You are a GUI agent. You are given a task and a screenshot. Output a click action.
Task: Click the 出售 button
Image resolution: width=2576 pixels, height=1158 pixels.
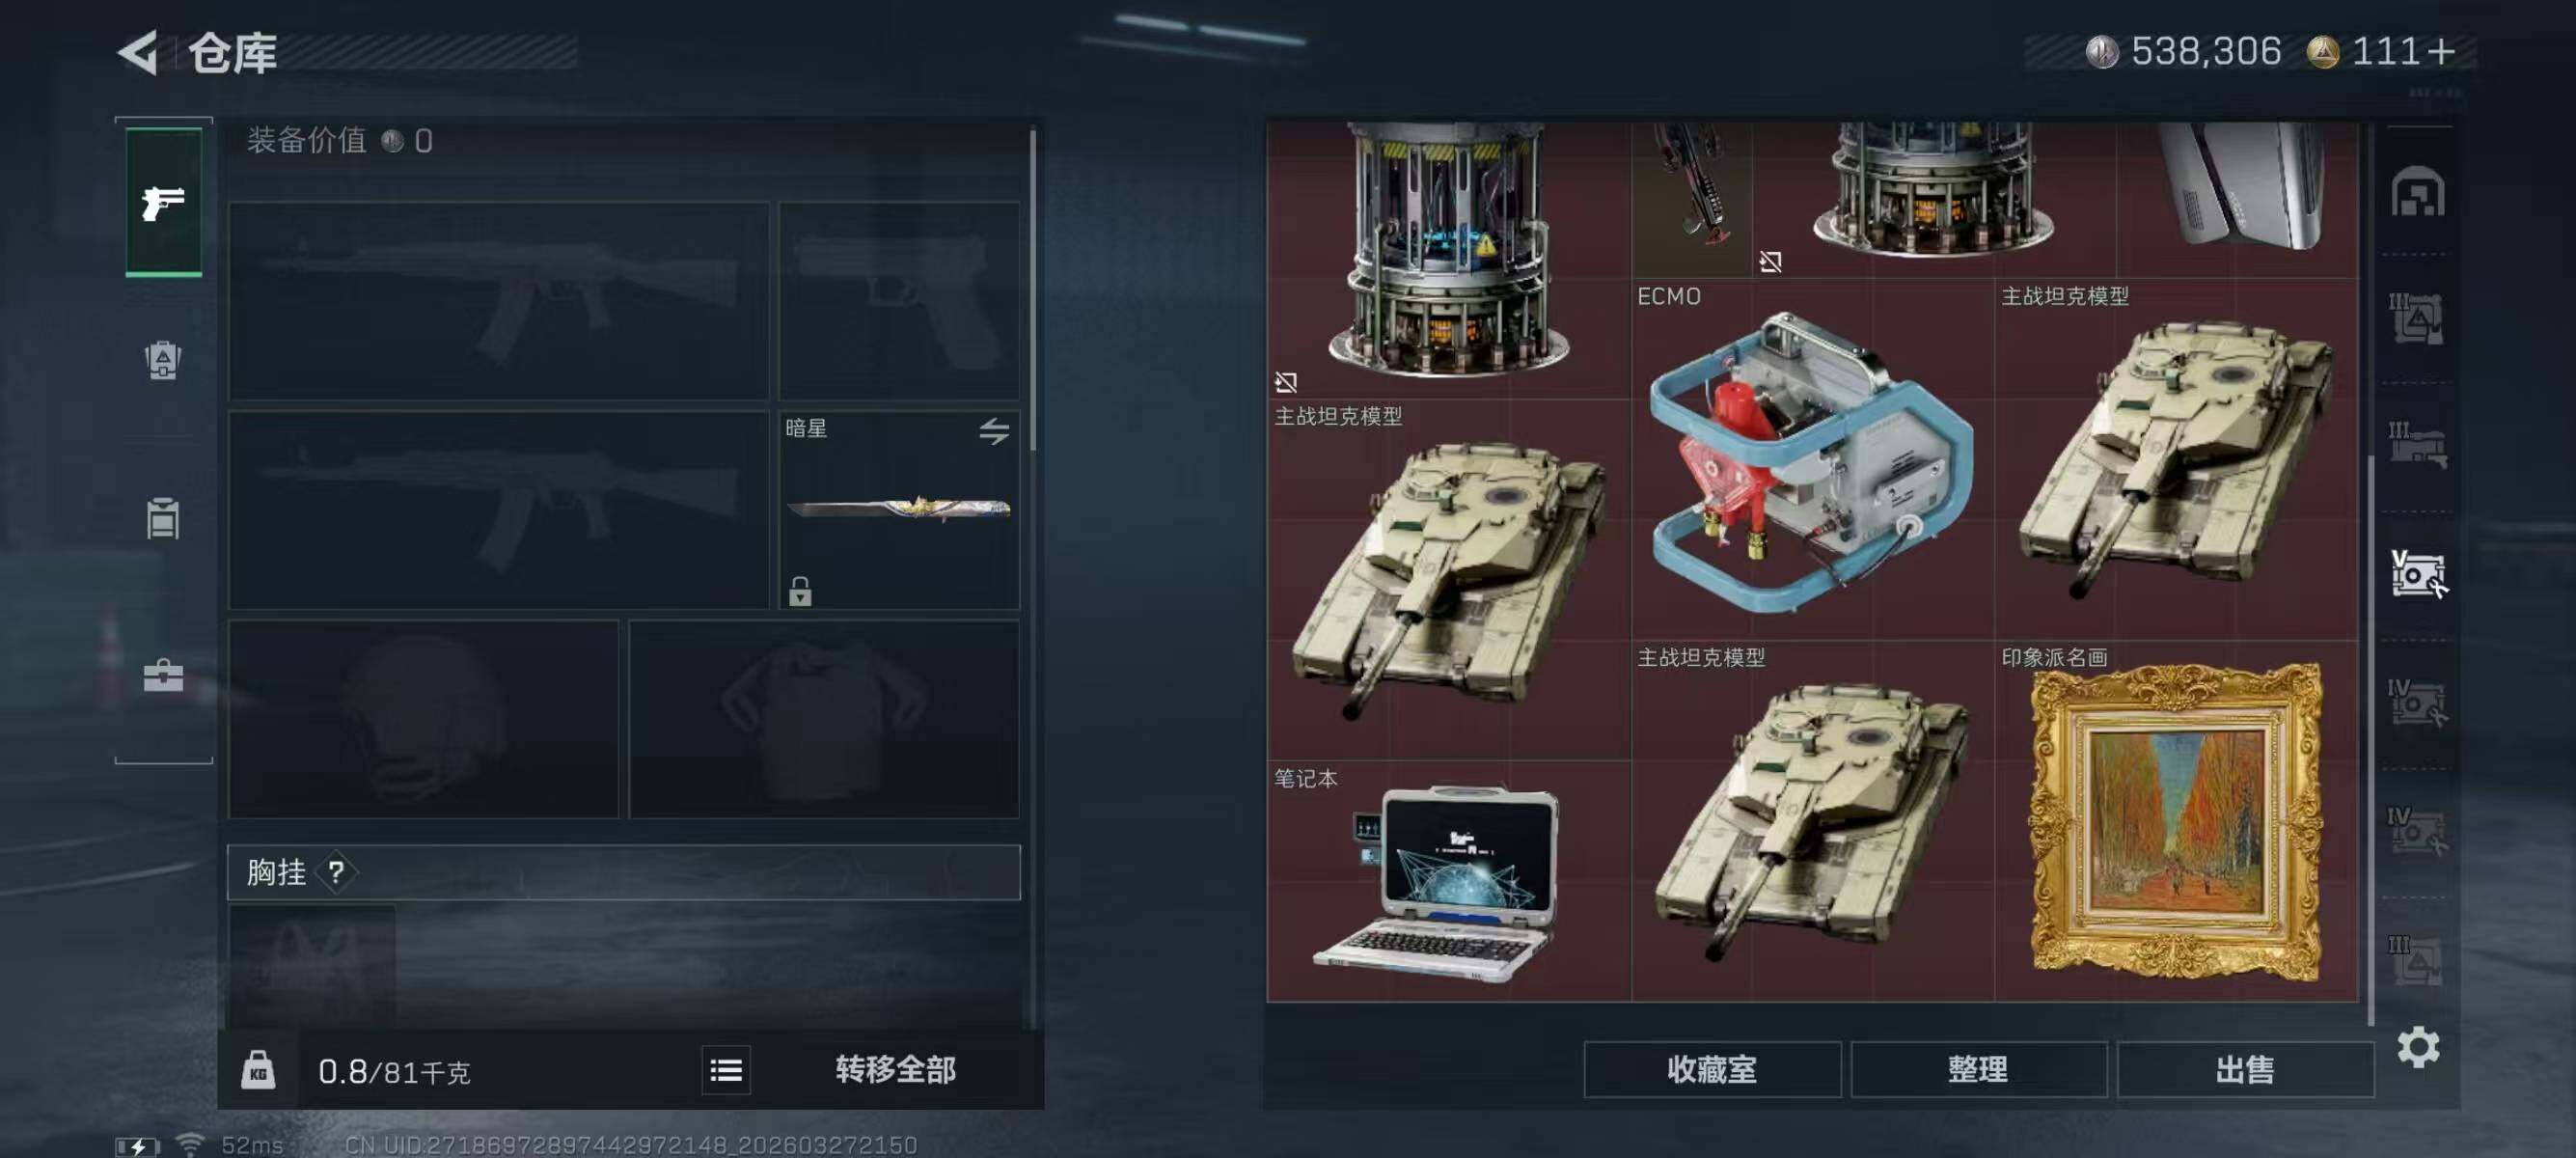tap(2244, 1069)
